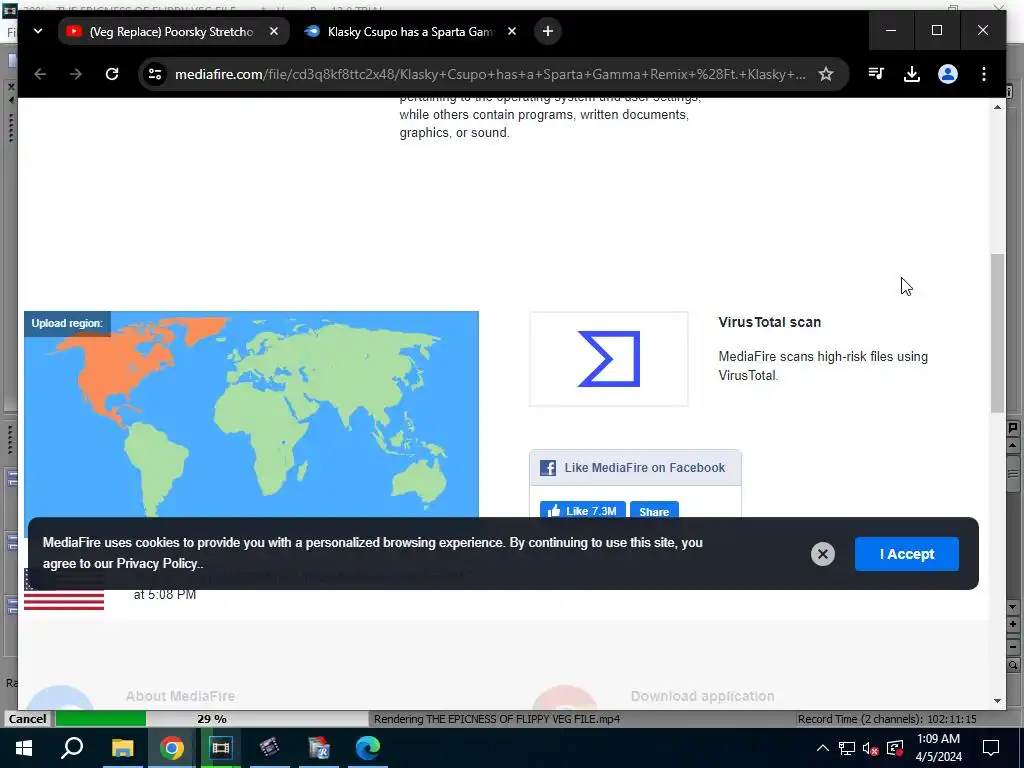Click the Download application heading
This screenshot has height=768, width=1024.
point(703,696)
